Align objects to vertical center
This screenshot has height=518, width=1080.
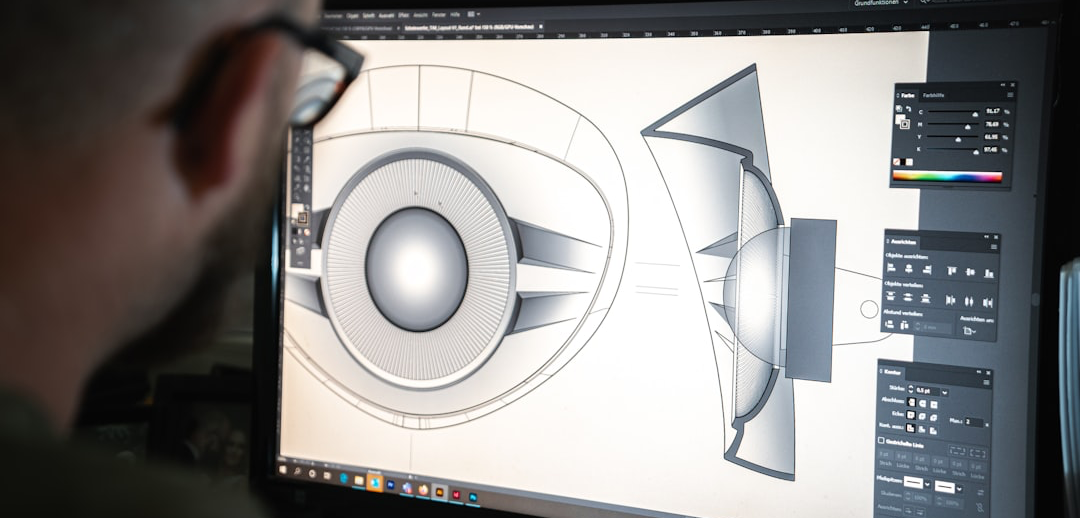[x=970, y=272]
